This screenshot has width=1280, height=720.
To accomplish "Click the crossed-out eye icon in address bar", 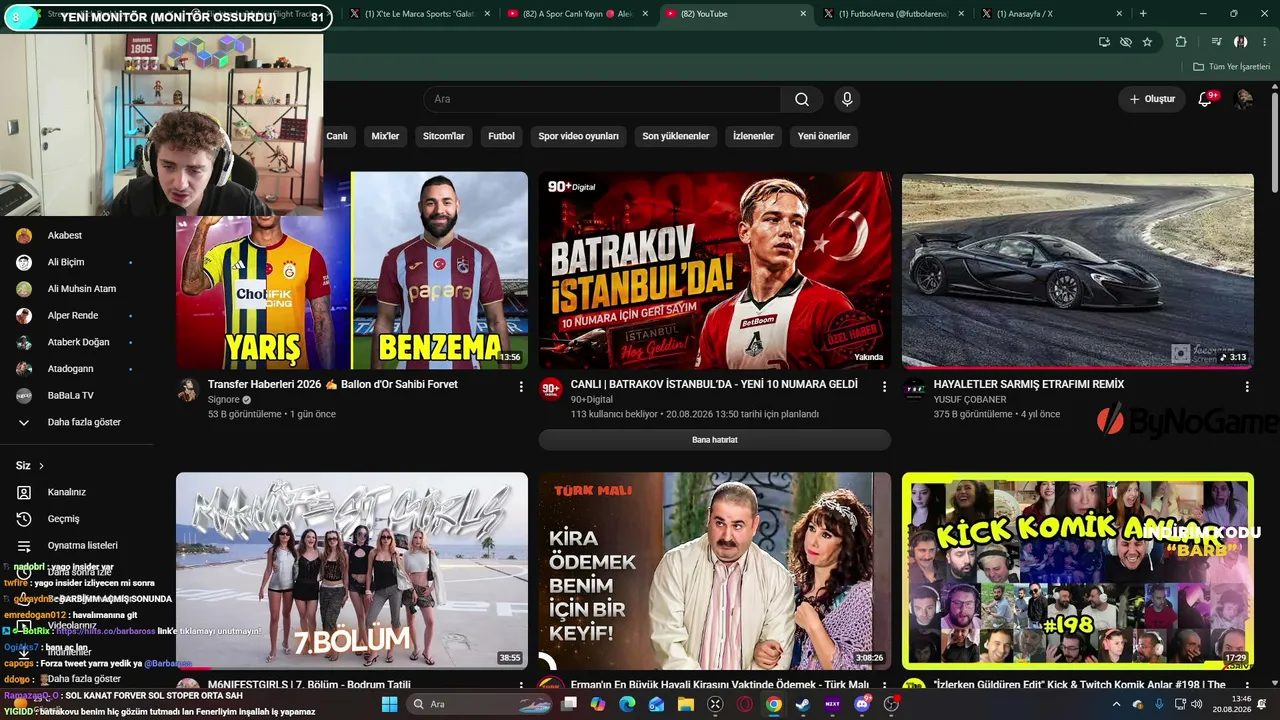I will (1126, 42).
